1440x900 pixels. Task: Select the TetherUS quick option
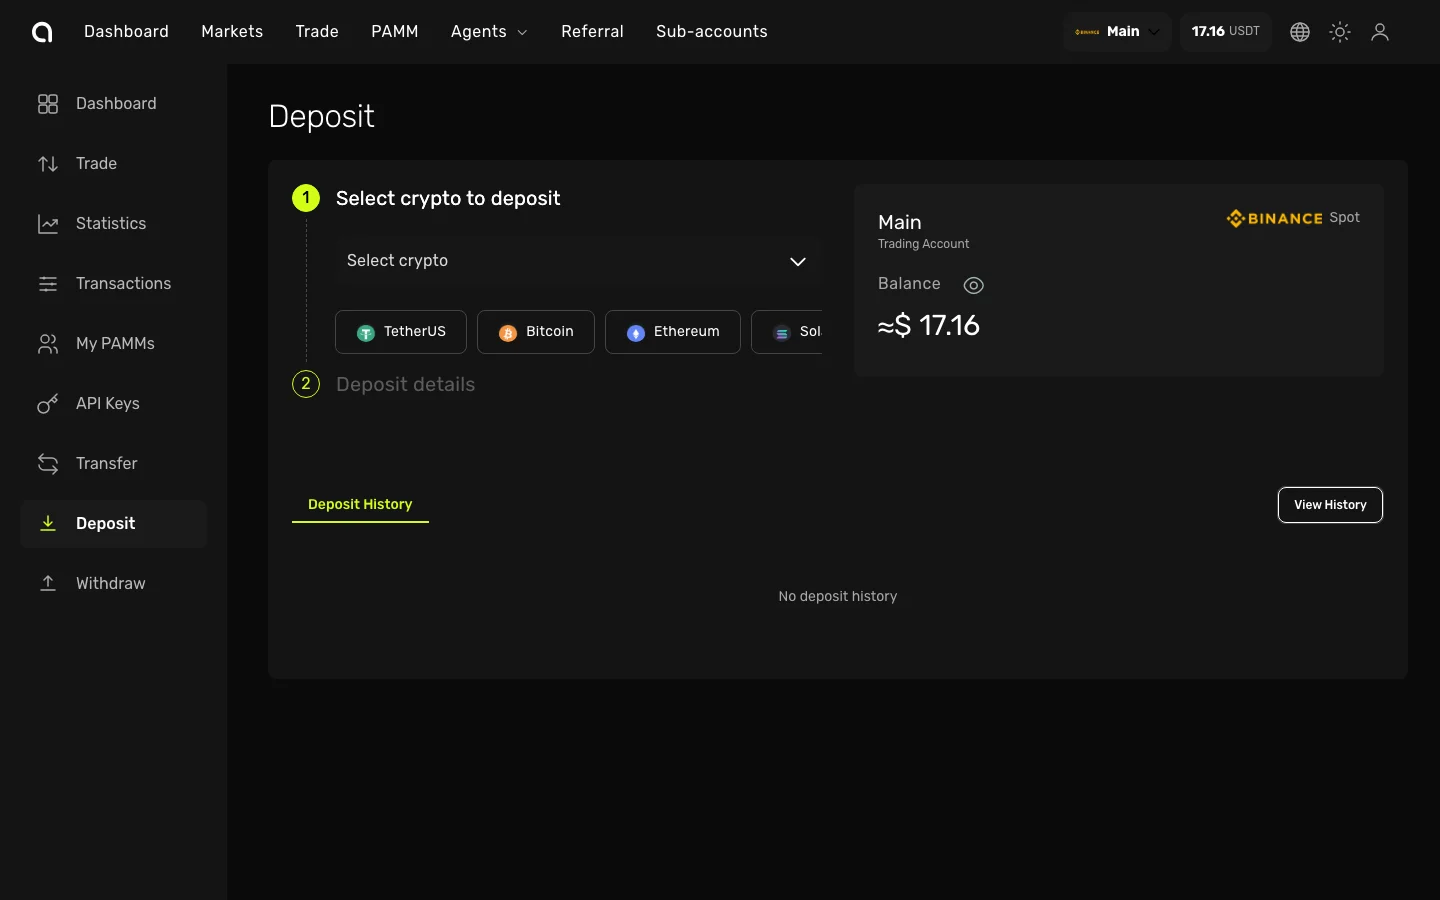point(401,332)
